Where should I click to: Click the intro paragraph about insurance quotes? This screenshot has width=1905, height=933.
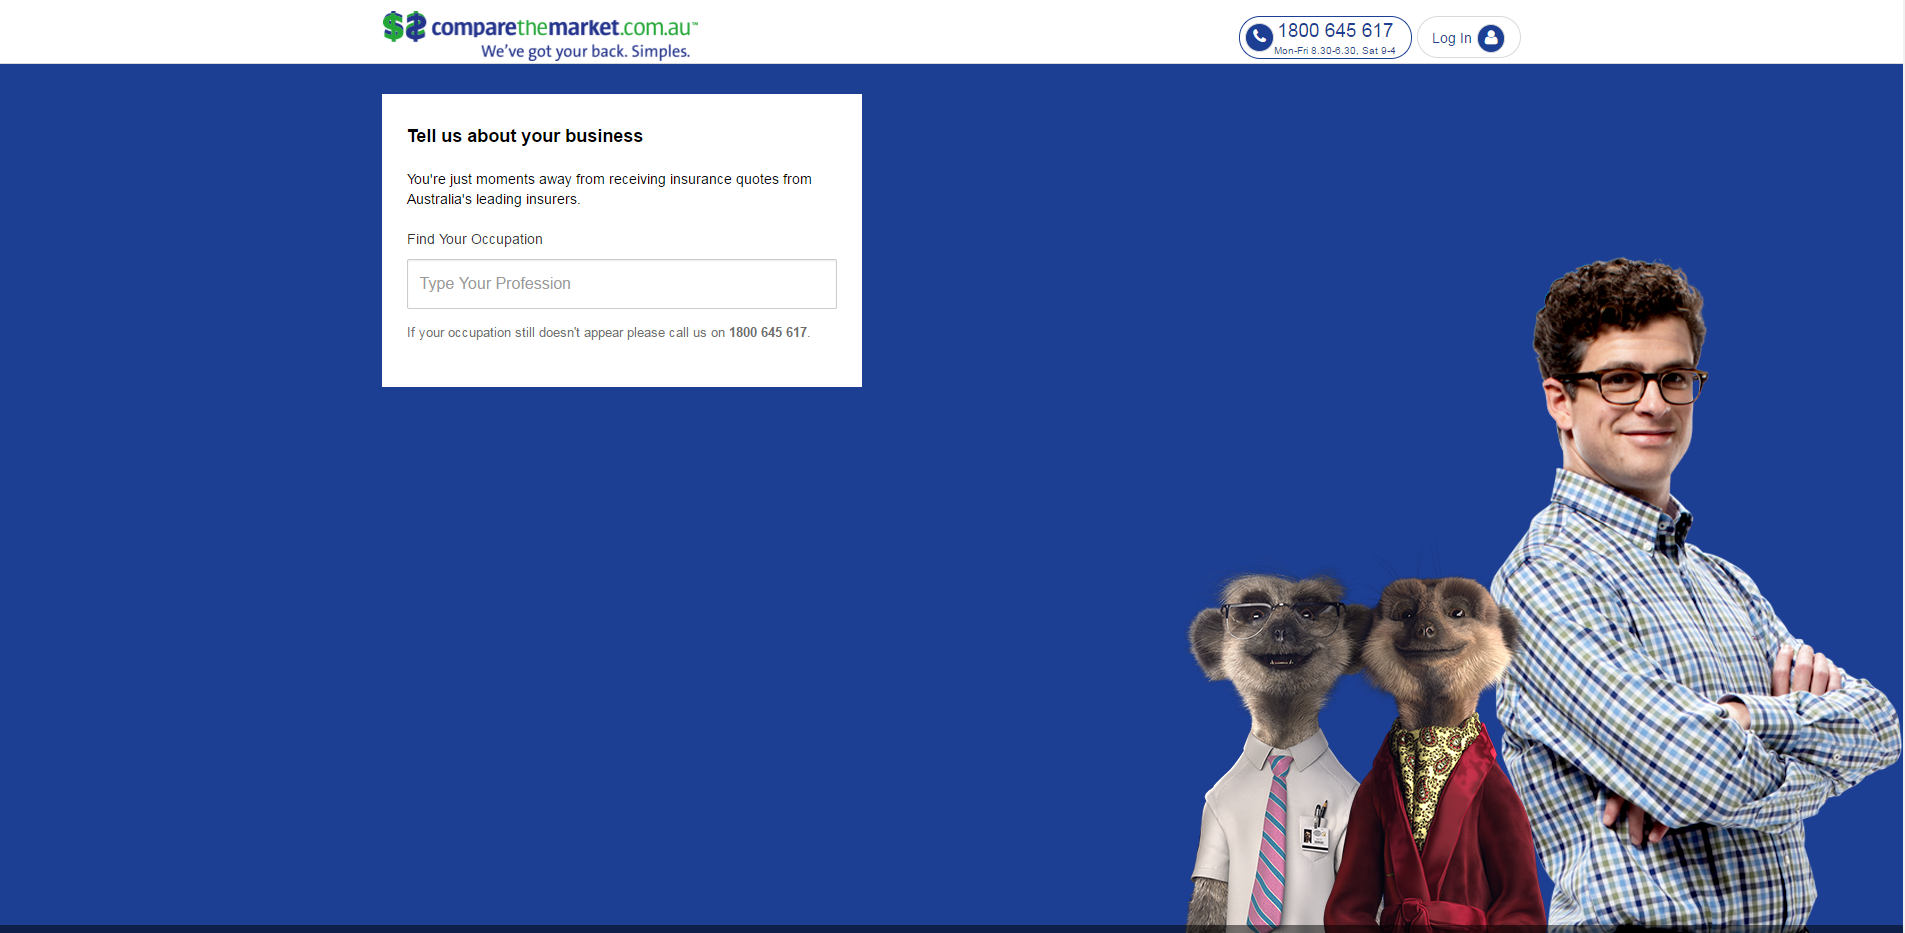608,189
